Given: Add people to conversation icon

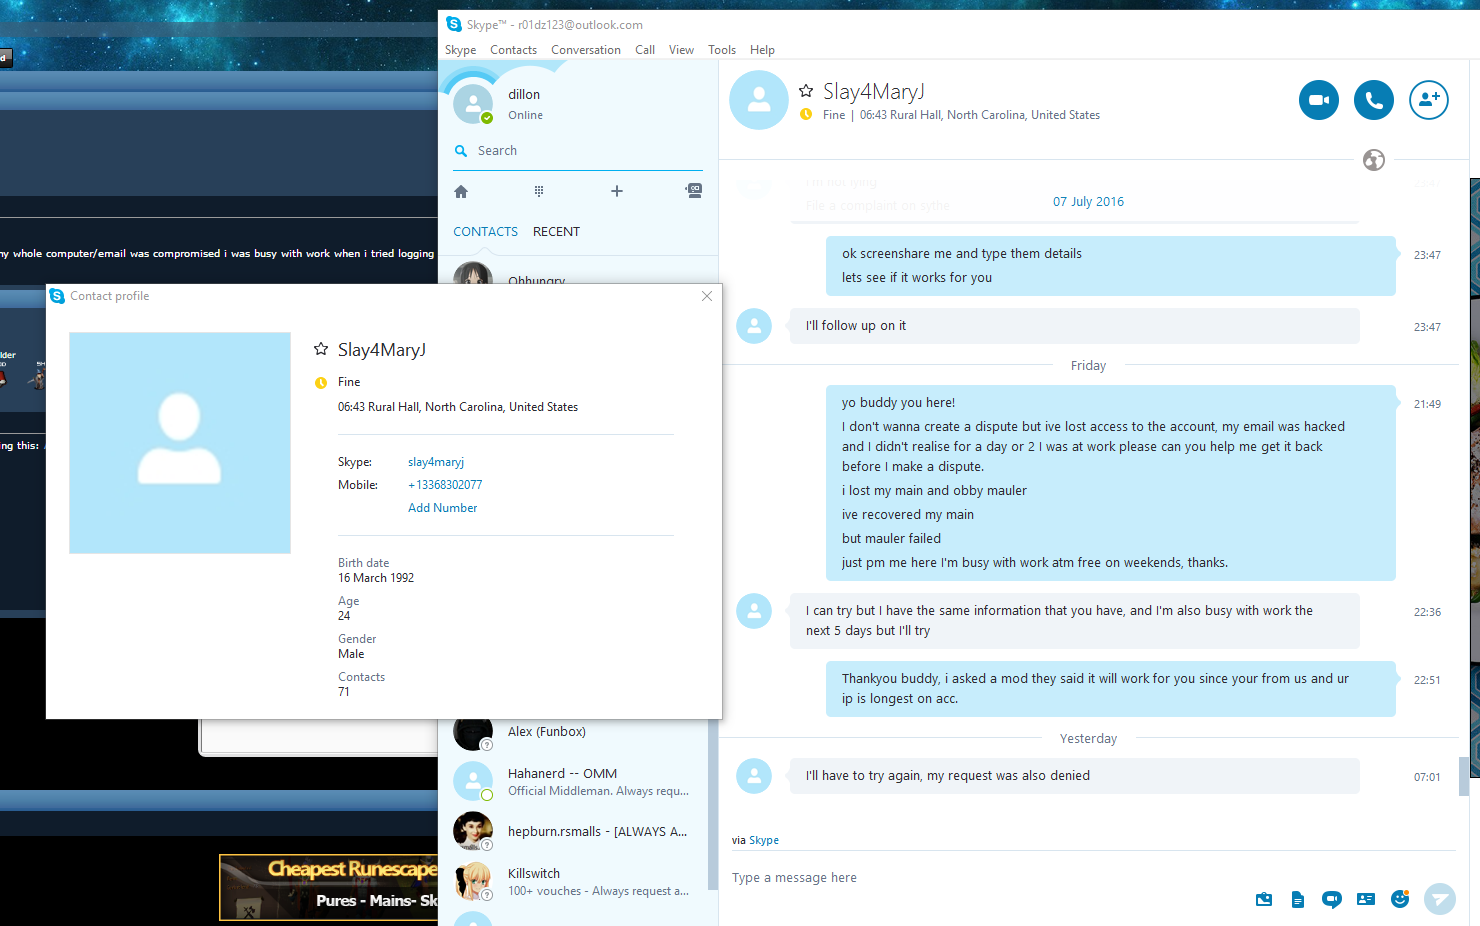Looking at the screenshot, I should pyautogui.click(x=1428, y=100).
